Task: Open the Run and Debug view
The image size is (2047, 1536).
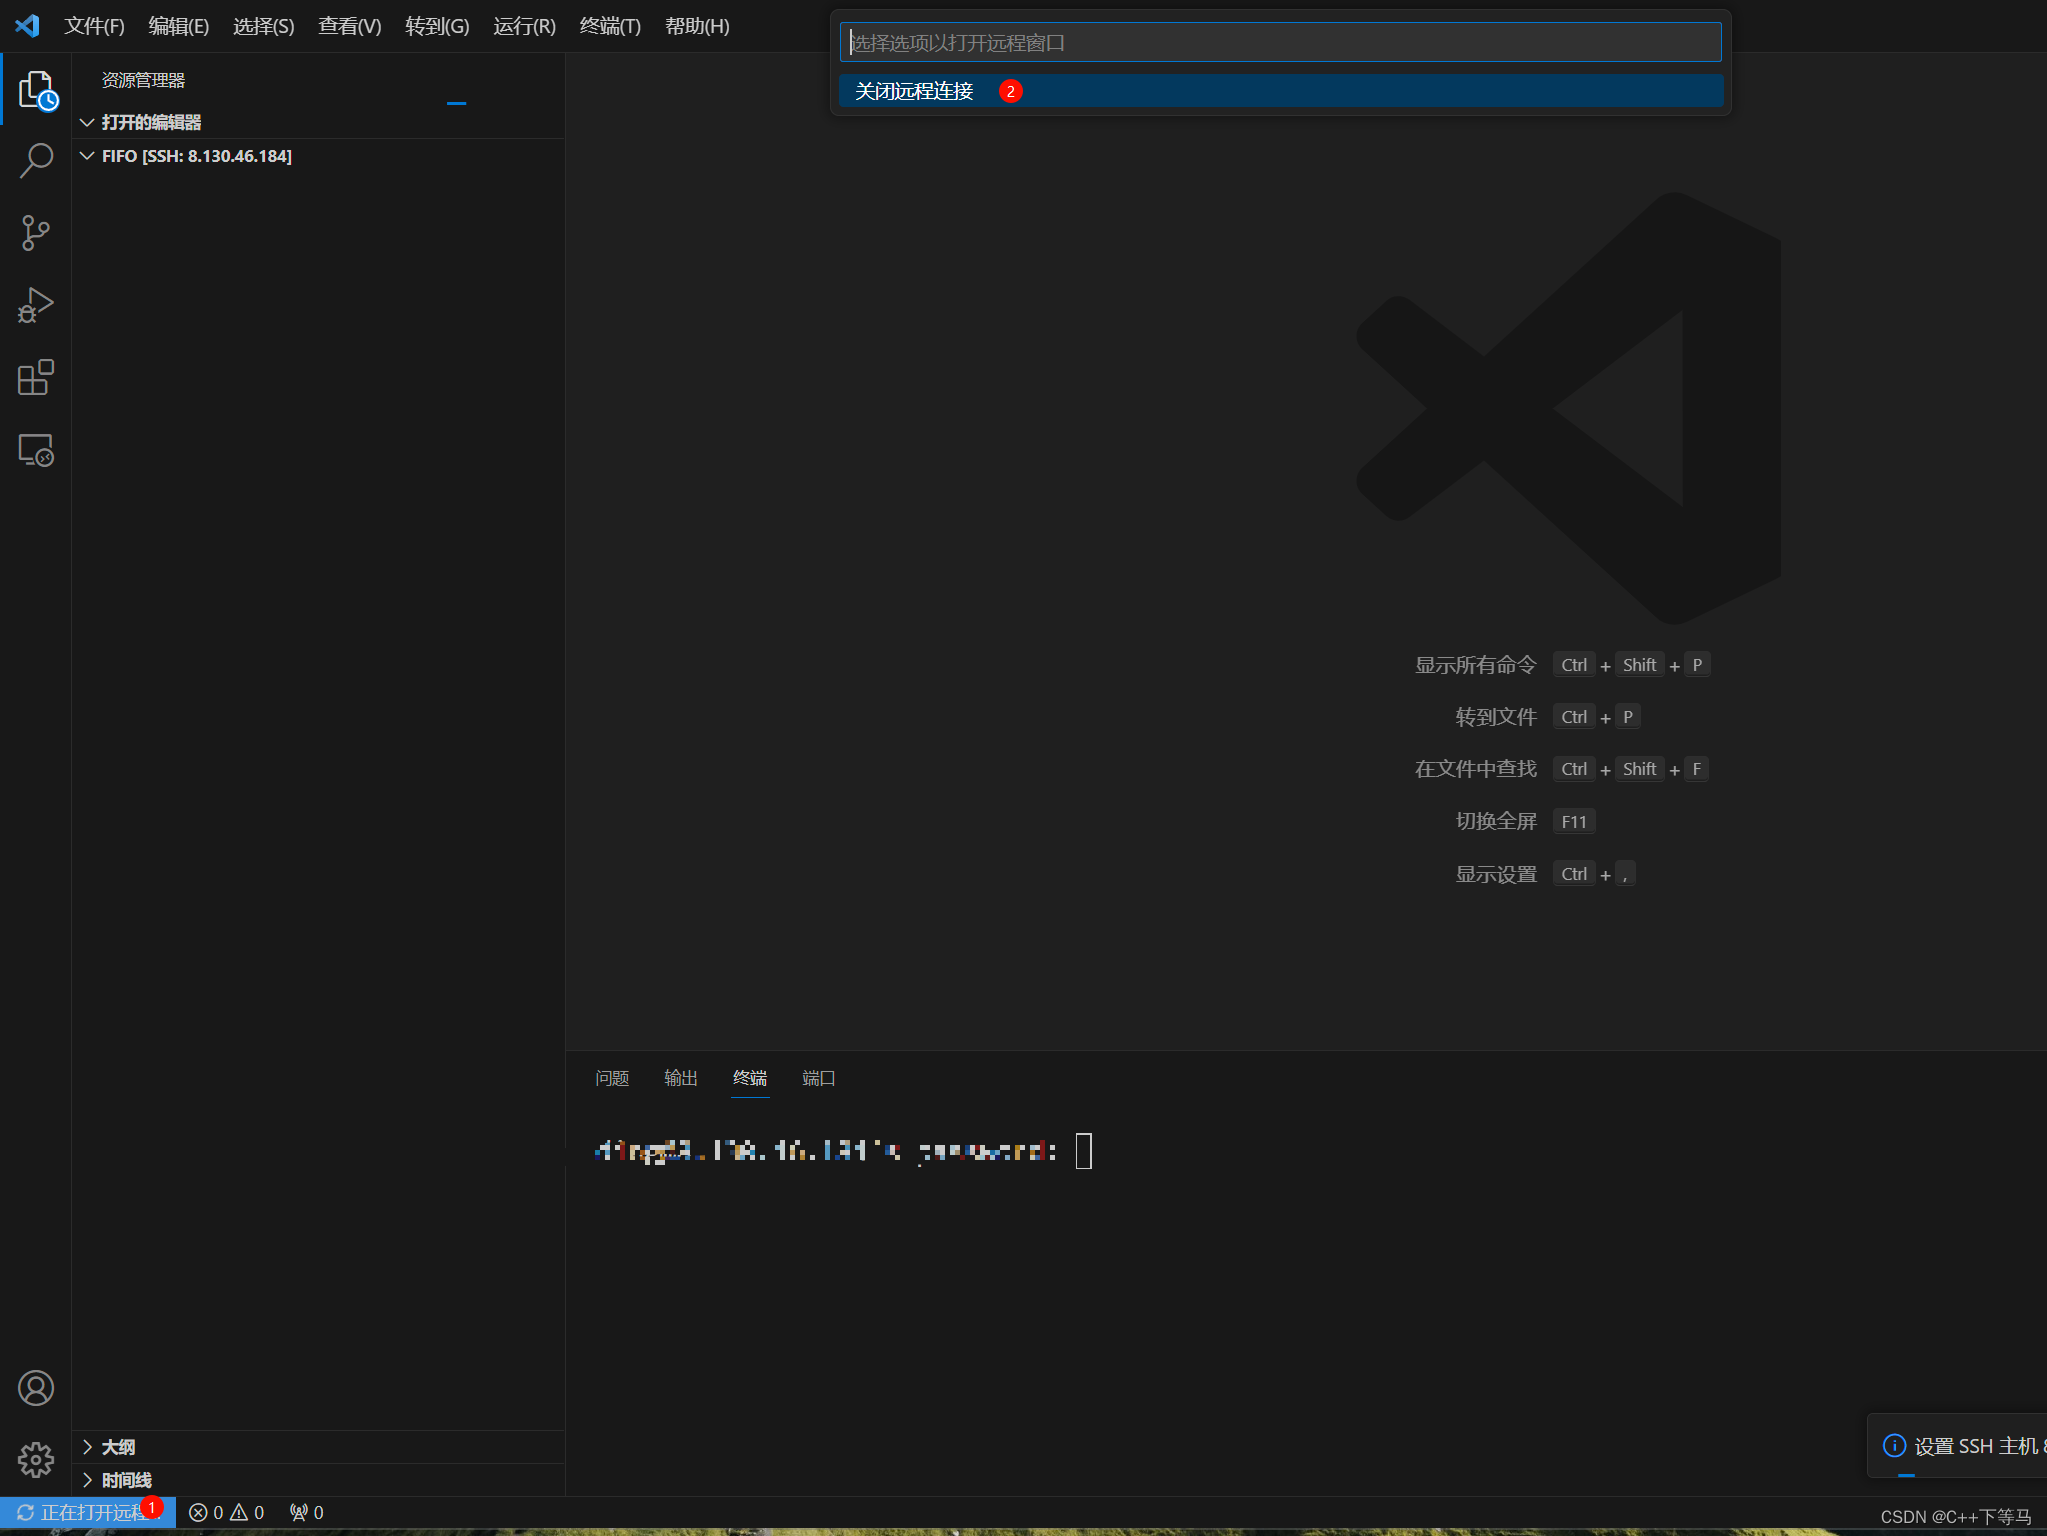Action: 36,306
